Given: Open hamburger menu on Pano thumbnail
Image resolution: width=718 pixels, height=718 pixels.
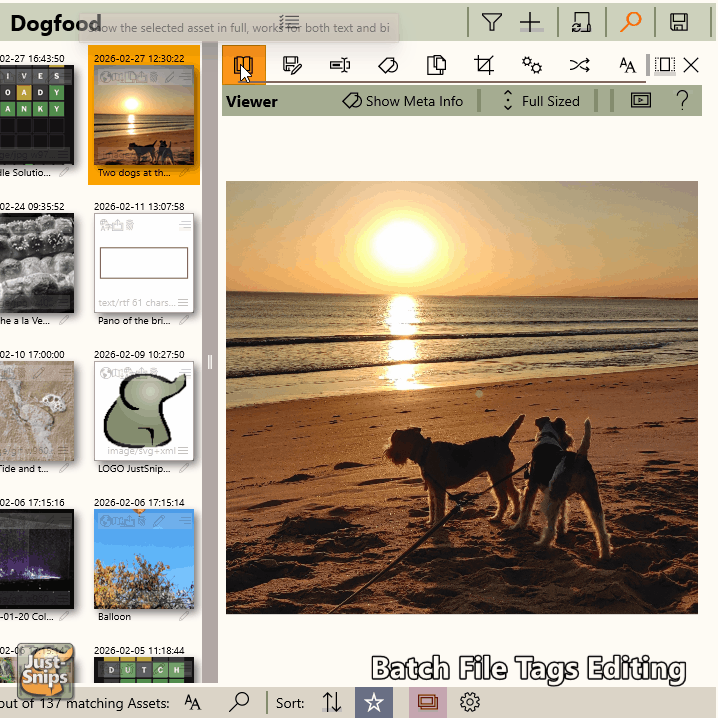Looking at the screenshot, I should coord(183,302).
